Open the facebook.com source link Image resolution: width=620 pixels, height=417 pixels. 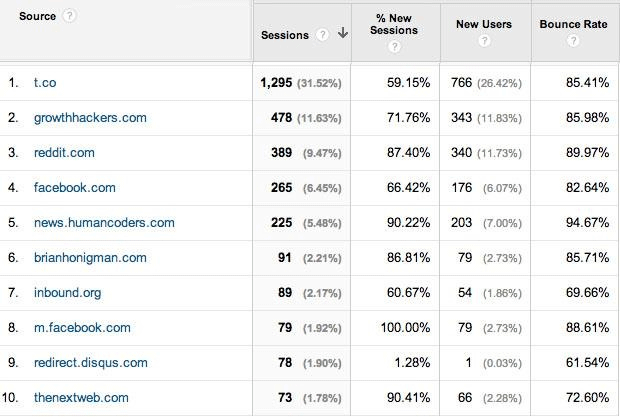pos(75,187)
